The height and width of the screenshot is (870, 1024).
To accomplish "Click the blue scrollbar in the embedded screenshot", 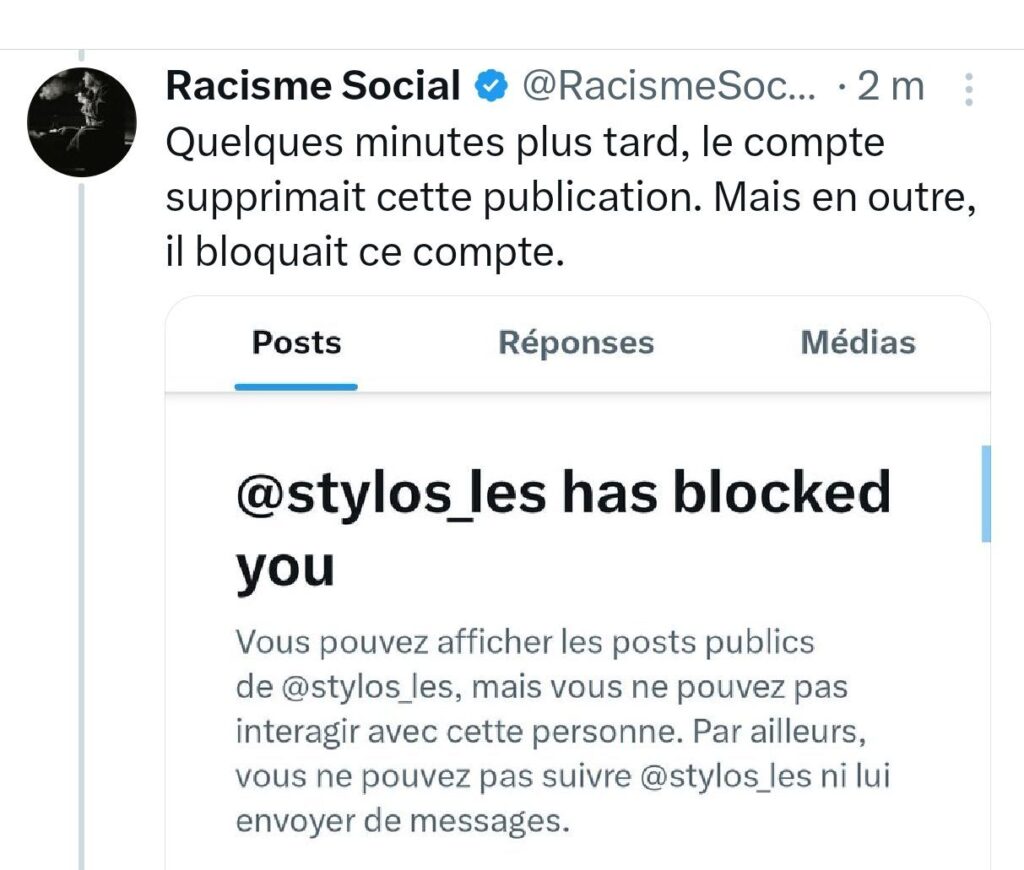I will pos(986,493).
